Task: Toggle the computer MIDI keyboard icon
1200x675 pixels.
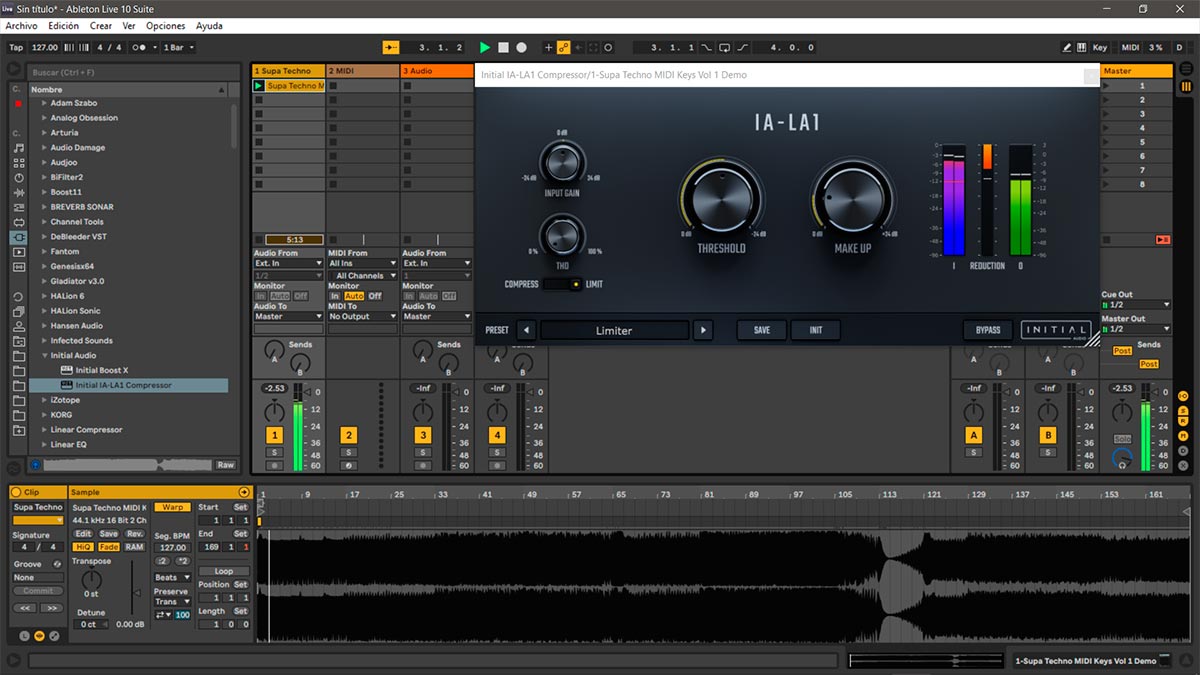Action: point(1082,47)
